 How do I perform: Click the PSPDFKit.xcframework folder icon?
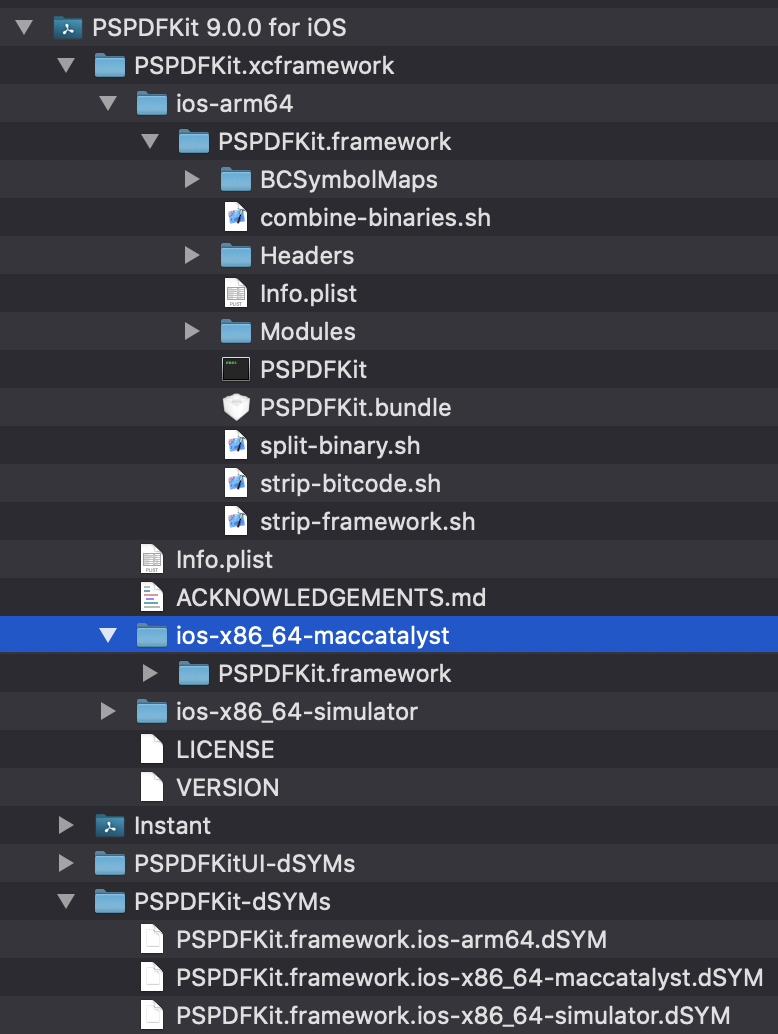click(109, 66)
